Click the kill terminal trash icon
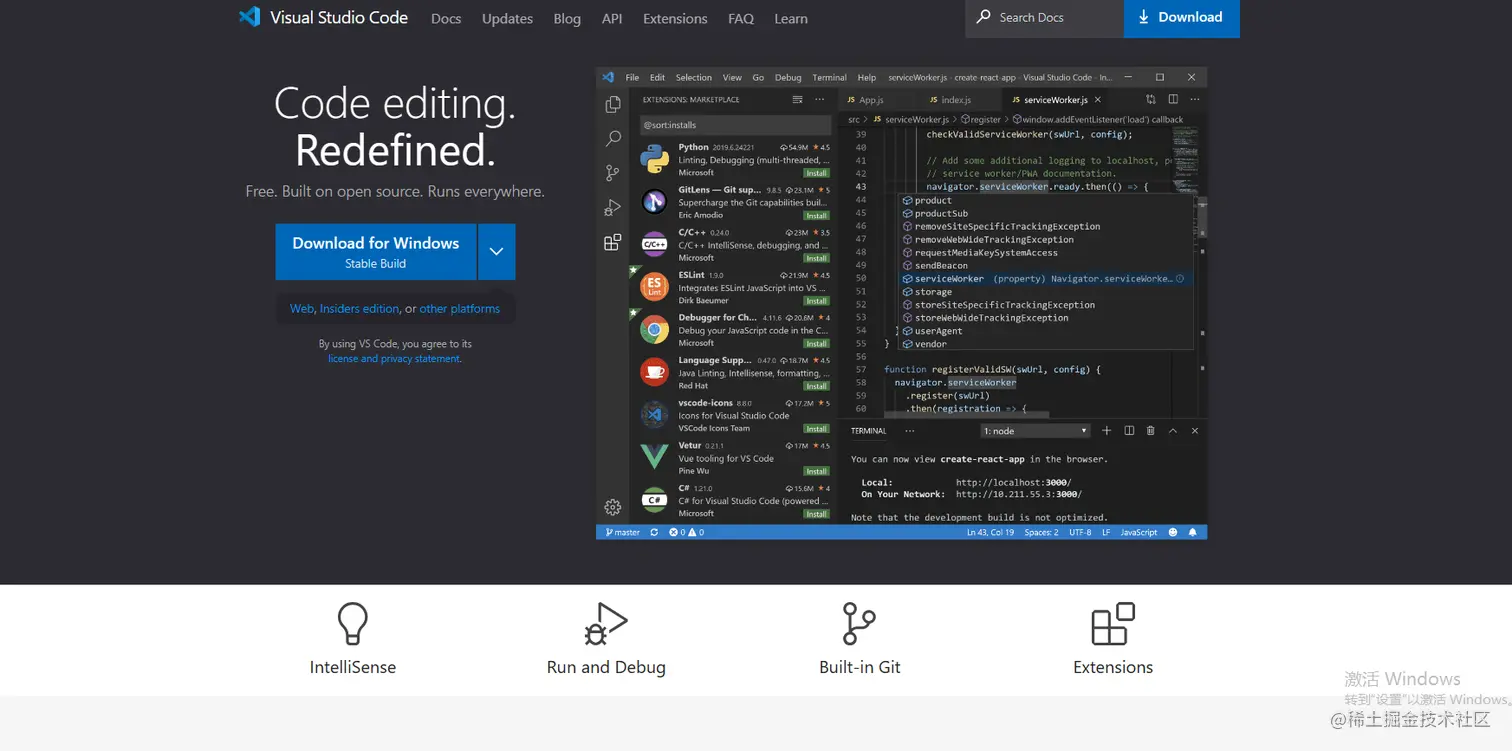Viewport: 1512px width, 751px height. click(1151, 430)
